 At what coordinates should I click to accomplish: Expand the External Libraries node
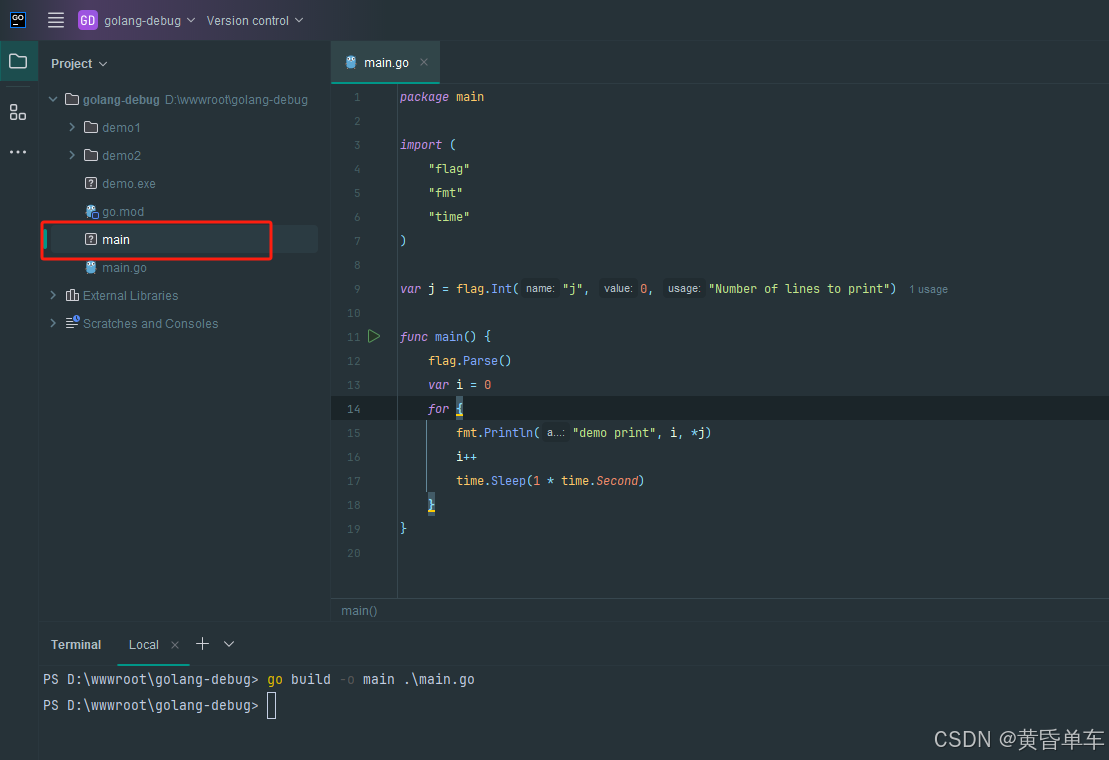tap(54, 295)
